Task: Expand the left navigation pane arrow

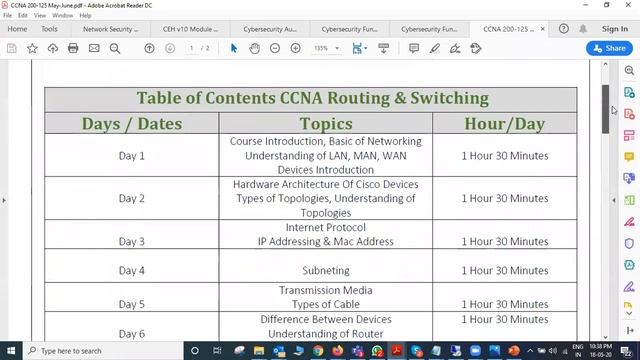Action: tap(4, 200)
